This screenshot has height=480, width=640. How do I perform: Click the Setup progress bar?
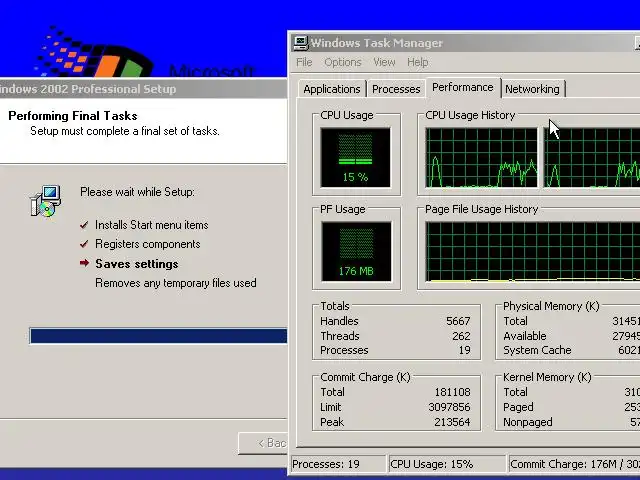tap(158, 336)
